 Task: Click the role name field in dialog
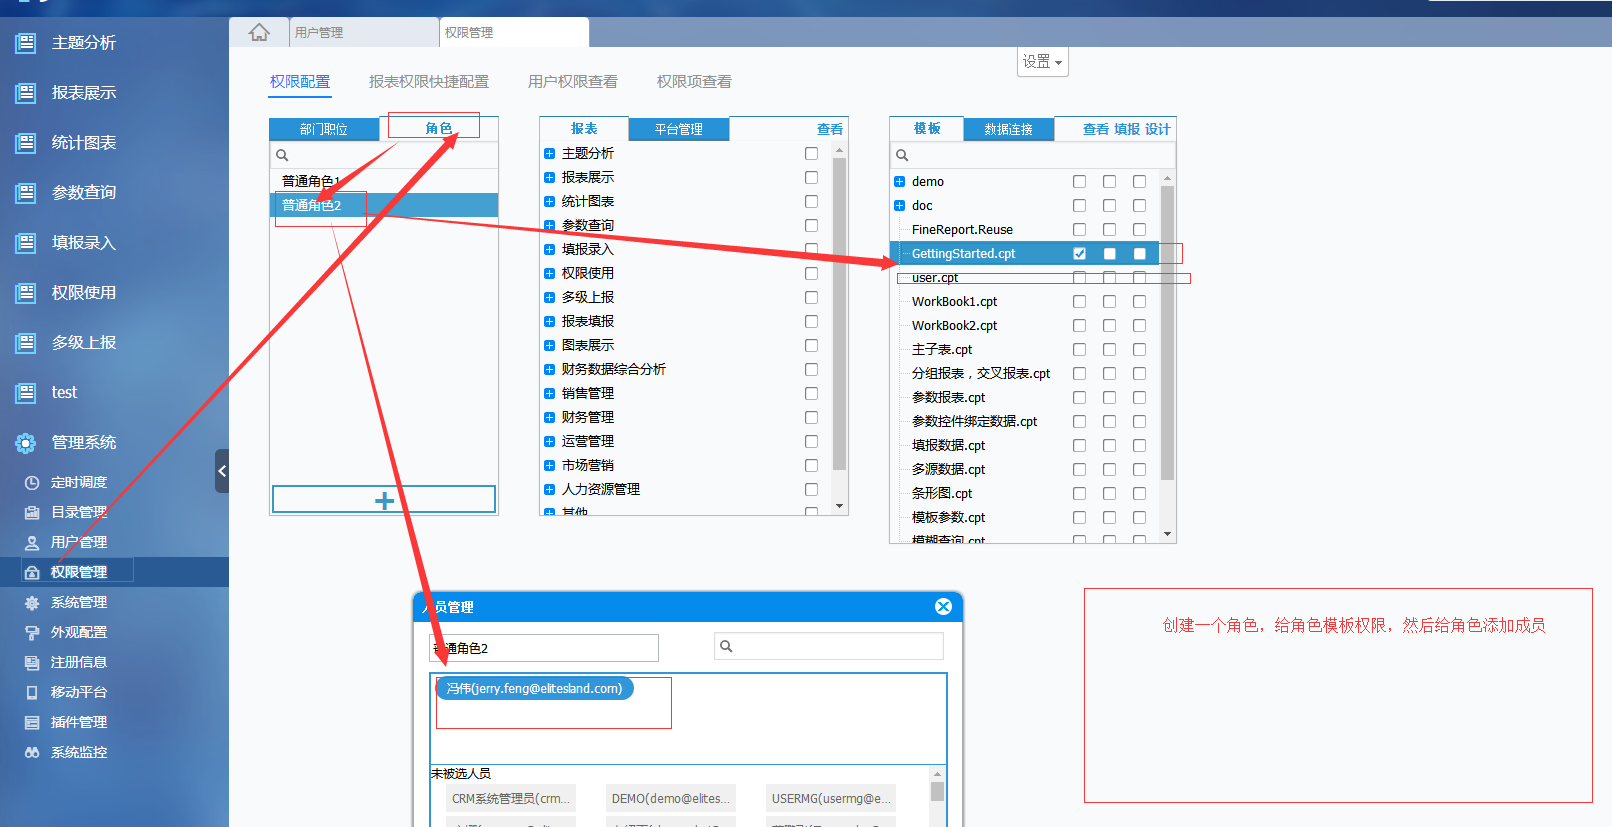click(544, 648)
